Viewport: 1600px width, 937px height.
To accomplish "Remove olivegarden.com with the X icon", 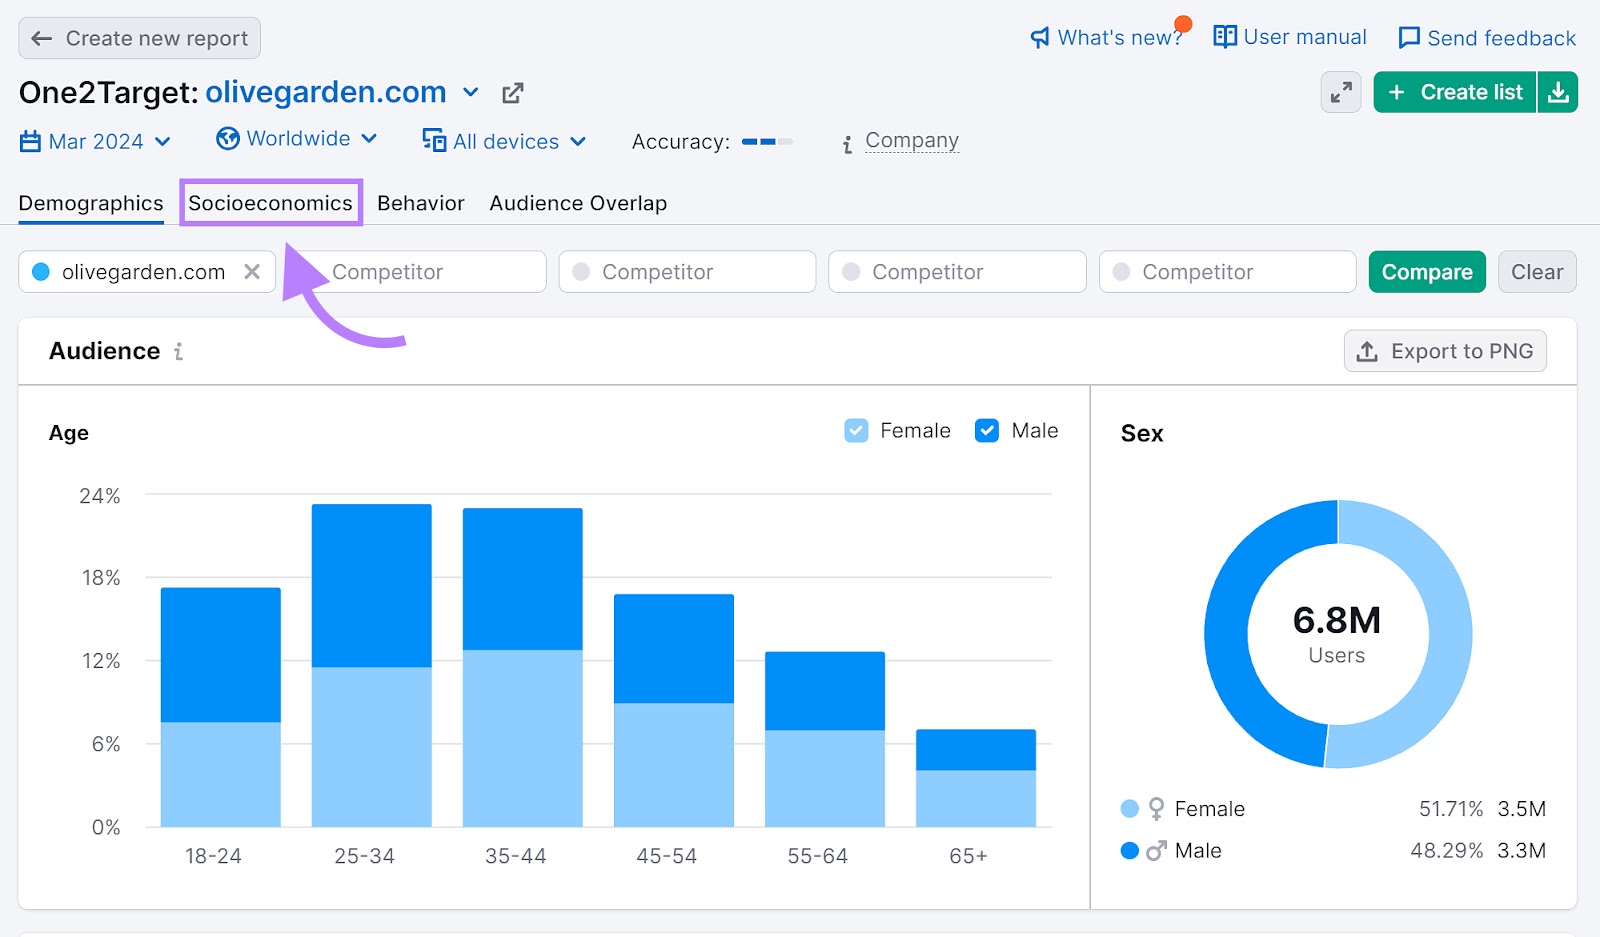I will 252,272.
